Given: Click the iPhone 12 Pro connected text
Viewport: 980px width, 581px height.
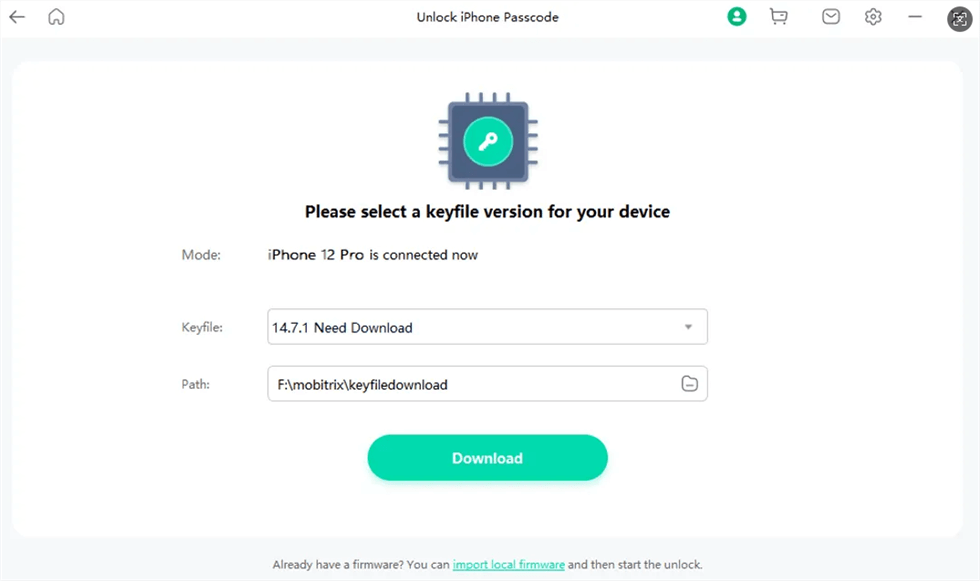Looking at the screenshot, I should (373, 255).
